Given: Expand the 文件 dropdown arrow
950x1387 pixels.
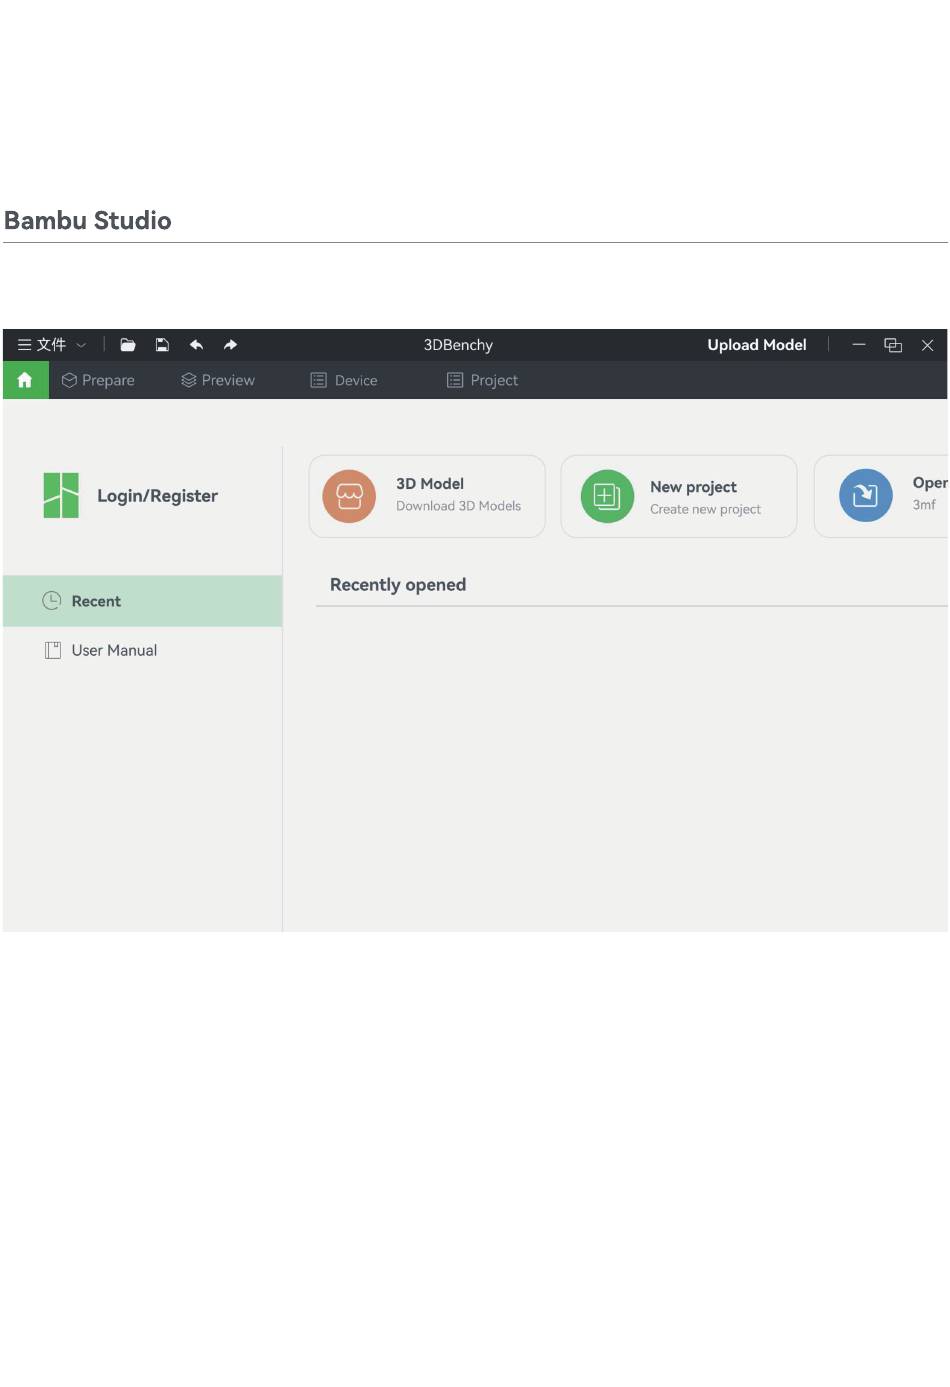Looking at the screenshot, I should tap(81, 345).
